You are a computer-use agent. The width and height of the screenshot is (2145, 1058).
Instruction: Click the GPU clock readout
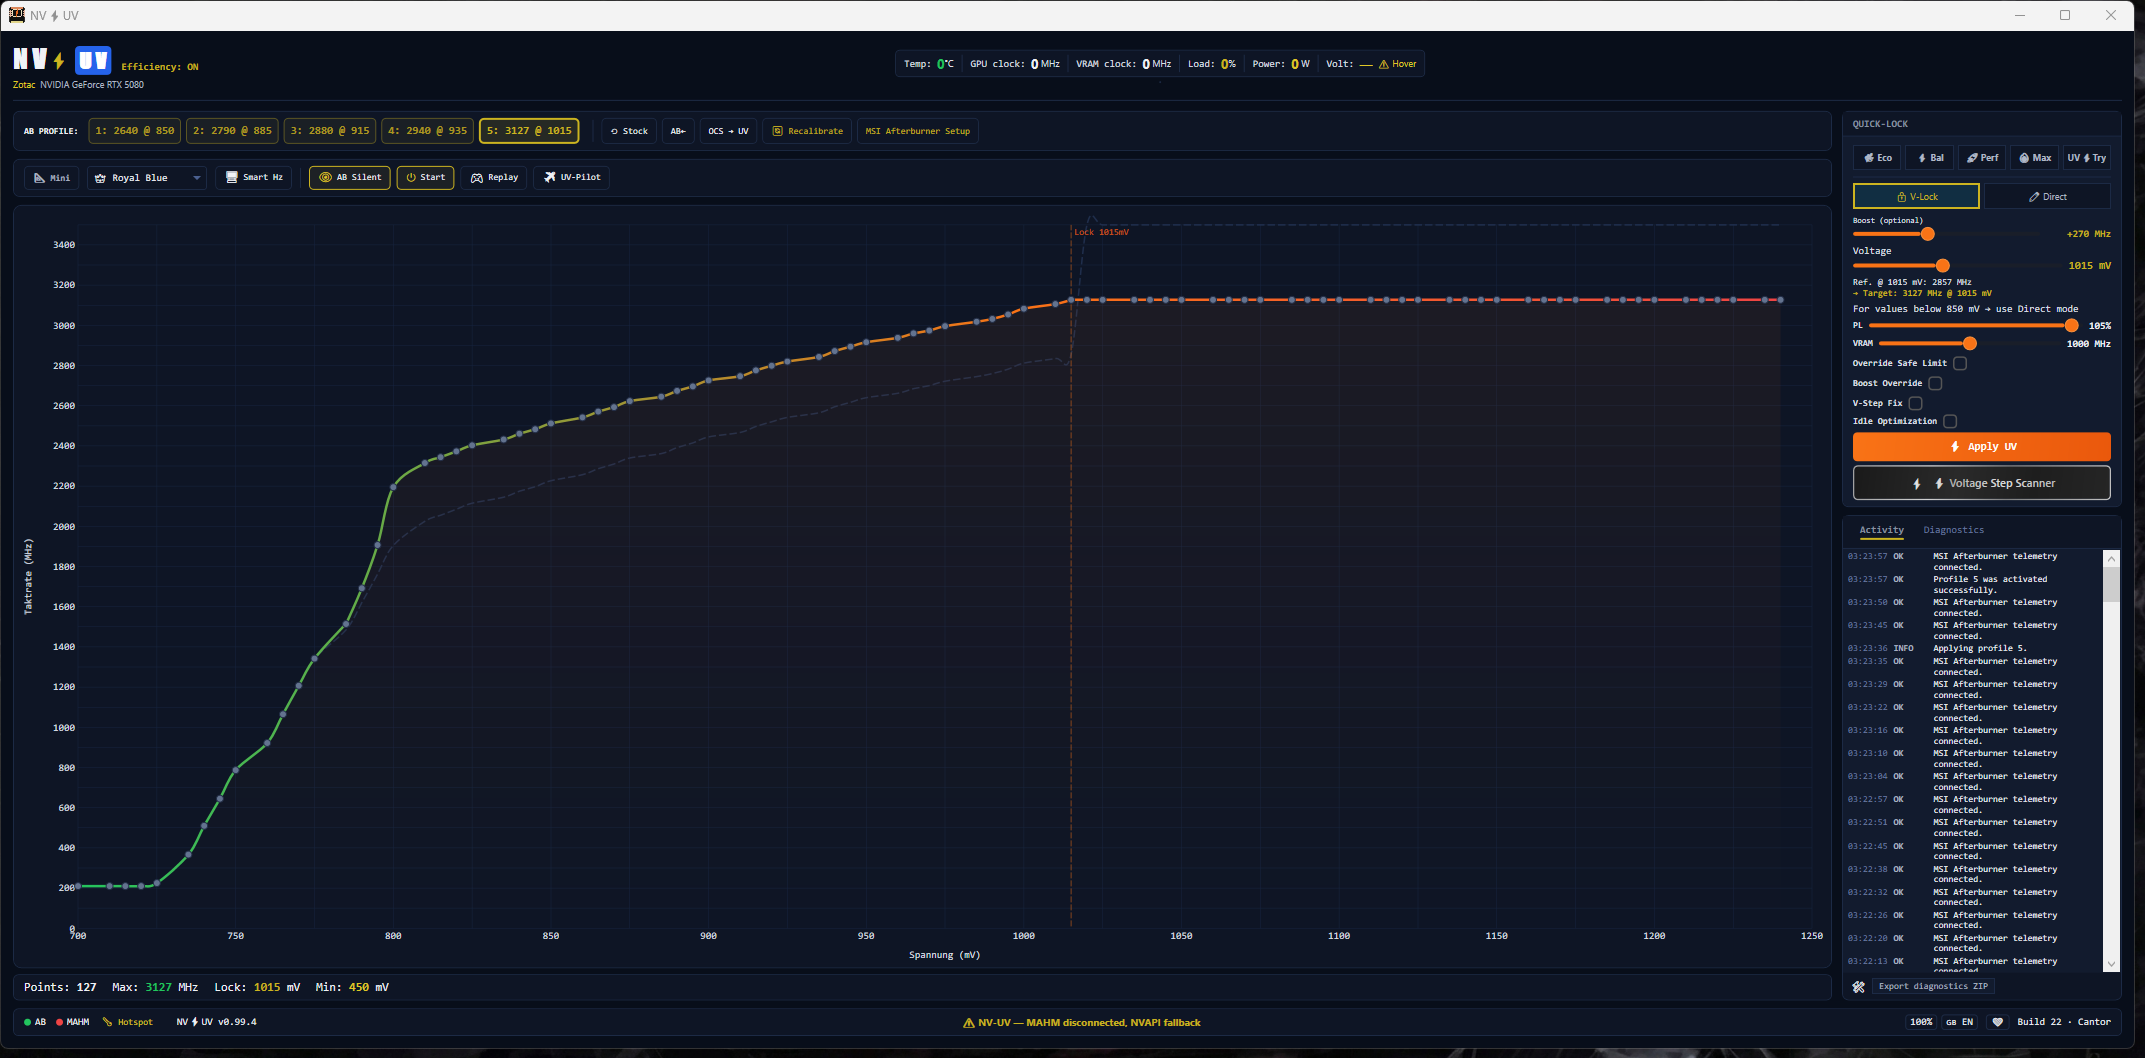pos(1014,64)
